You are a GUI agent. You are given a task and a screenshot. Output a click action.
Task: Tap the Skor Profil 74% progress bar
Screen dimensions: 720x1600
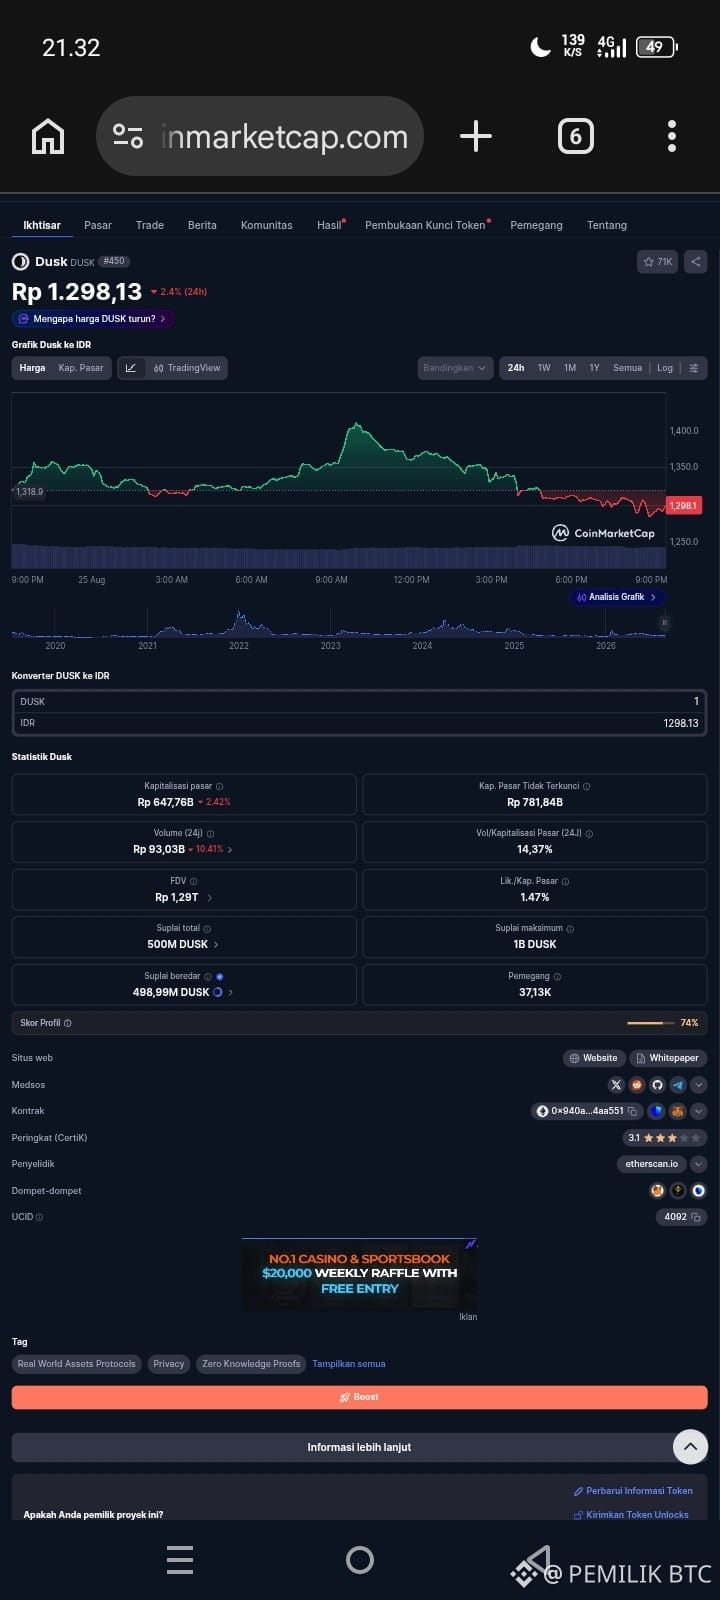coord(650,1023)
